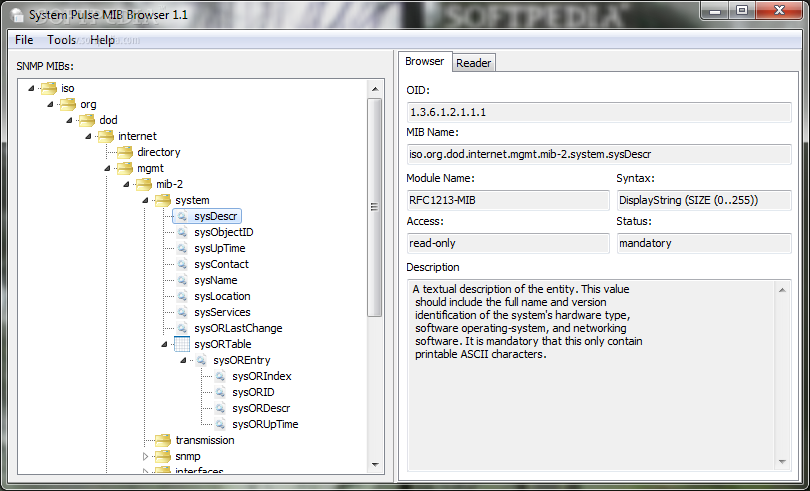
Task: Minimize the MIB Browser window
Action: click(x=715, y=11)
